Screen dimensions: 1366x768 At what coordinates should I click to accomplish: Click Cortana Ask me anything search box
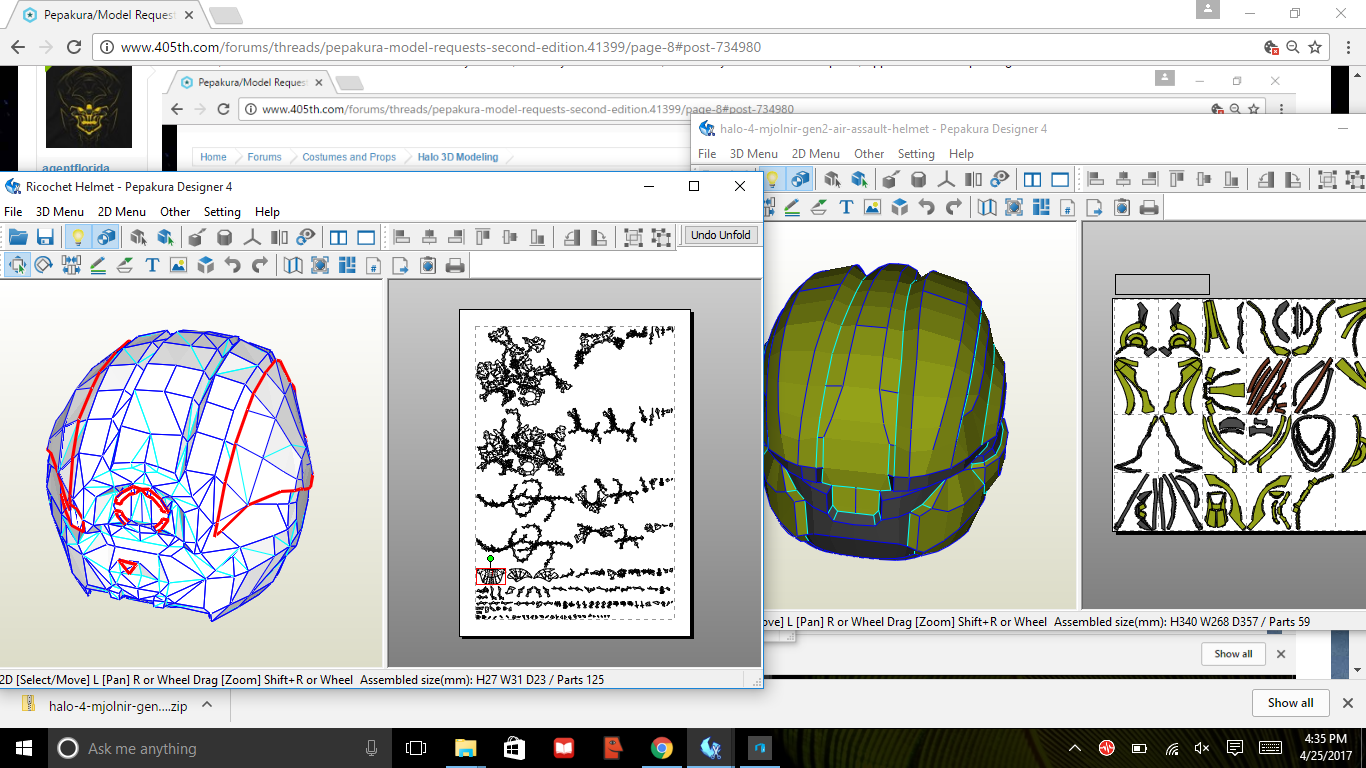tap(218, 748)
